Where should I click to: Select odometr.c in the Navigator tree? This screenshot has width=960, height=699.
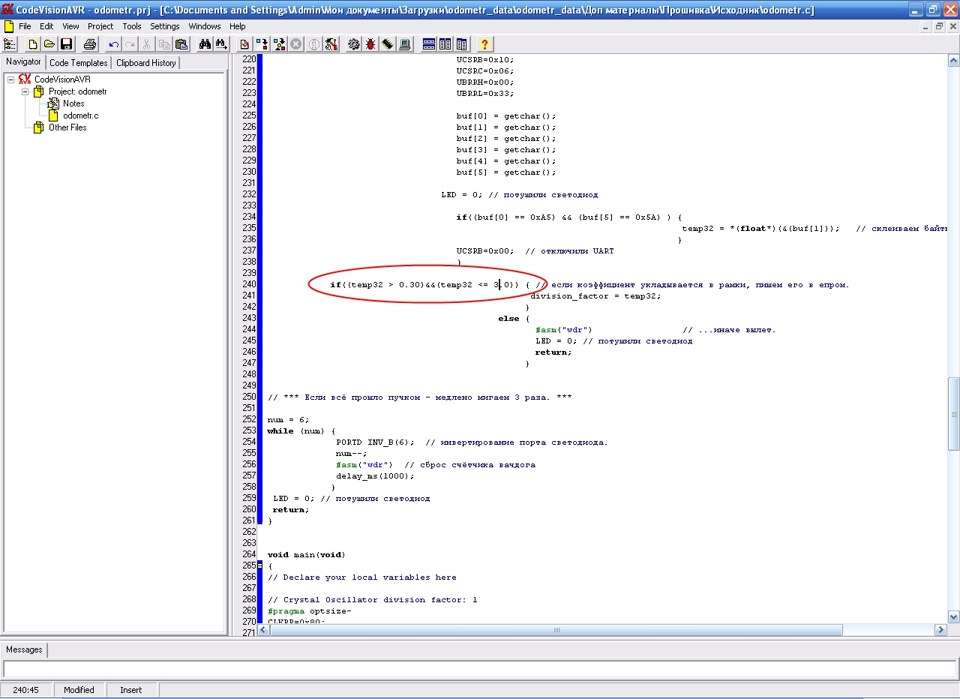pos(80,115)
